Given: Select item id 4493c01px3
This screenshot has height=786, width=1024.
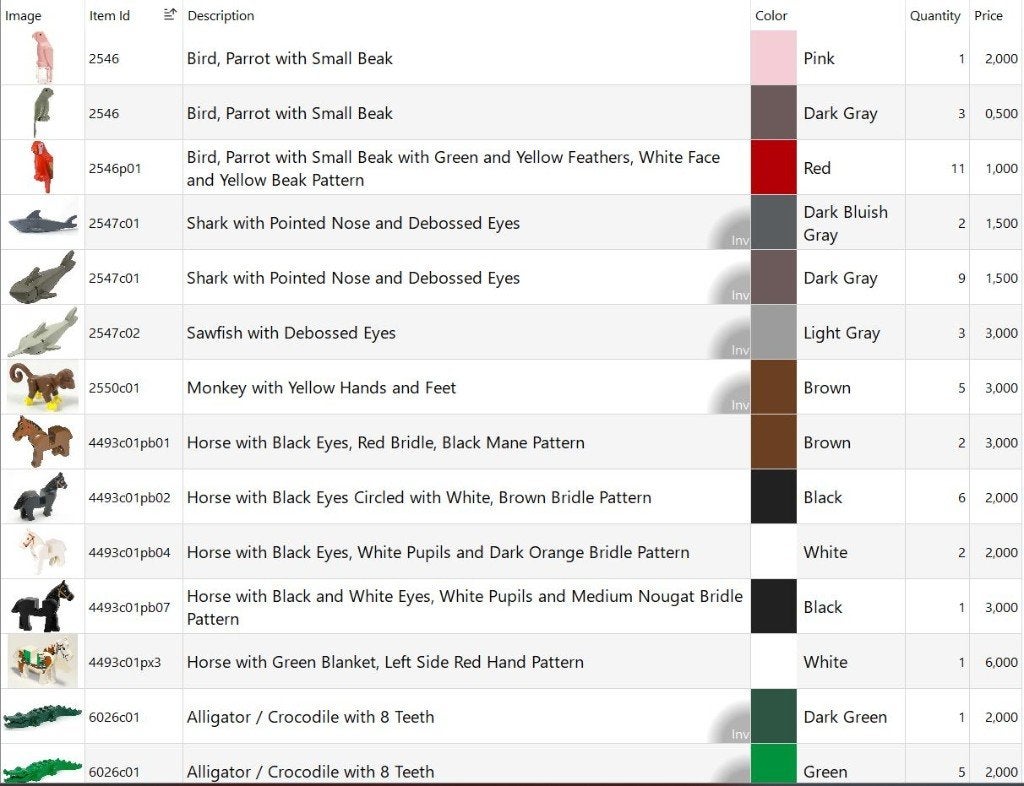Looking at the screenshot, I should (x=125, y=662).
